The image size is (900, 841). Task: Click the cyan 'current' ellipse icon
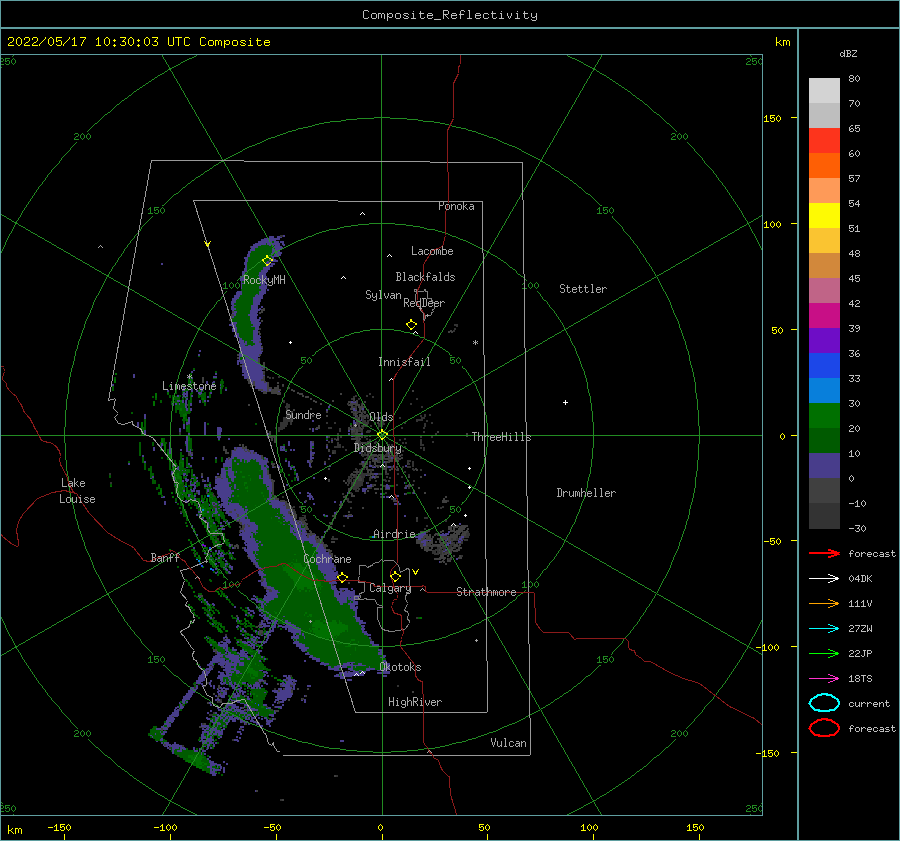tap(824, 703)
